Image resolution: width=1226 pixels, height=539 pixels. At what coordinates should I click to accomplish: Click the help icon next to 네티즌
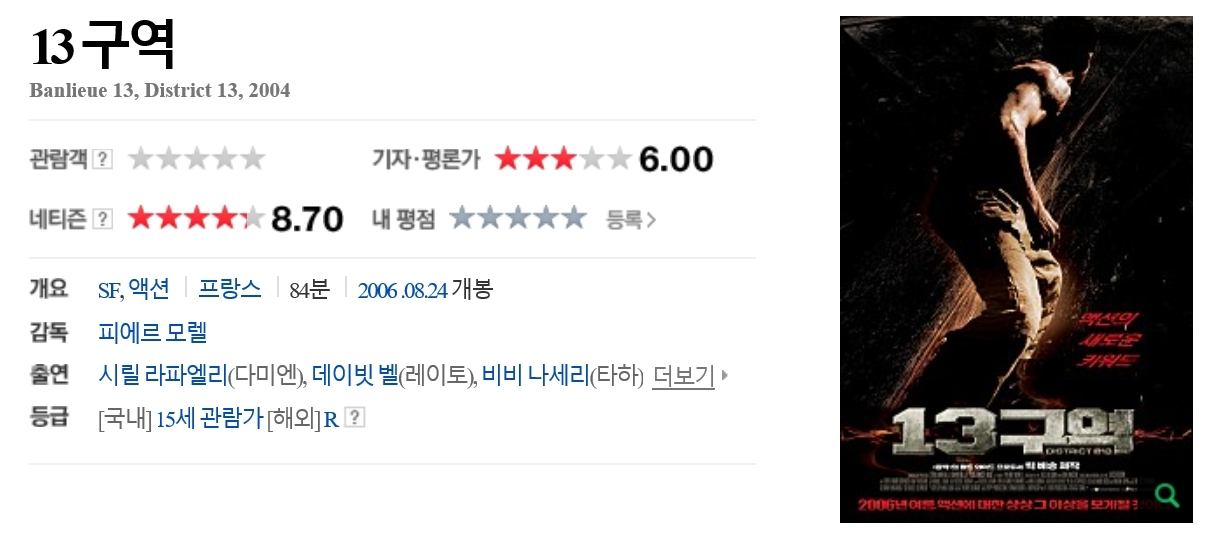pyautogui.click(x=102, y=219)
